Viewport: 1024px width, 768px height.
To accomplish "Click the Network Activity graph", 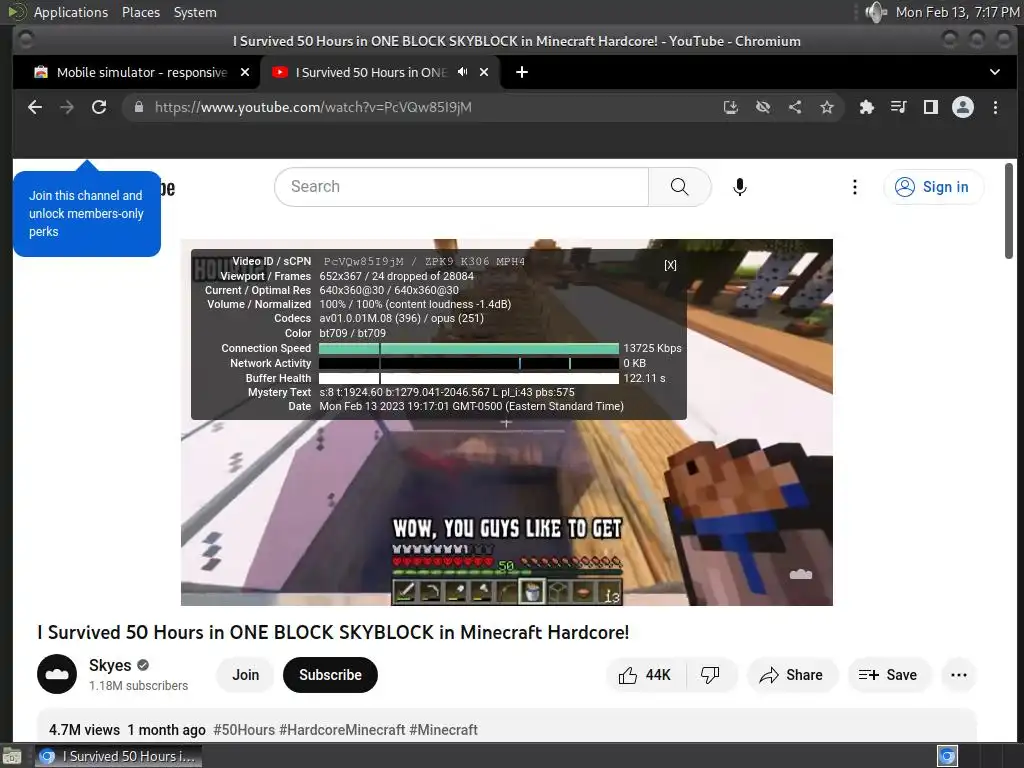I will pos(469,363).
